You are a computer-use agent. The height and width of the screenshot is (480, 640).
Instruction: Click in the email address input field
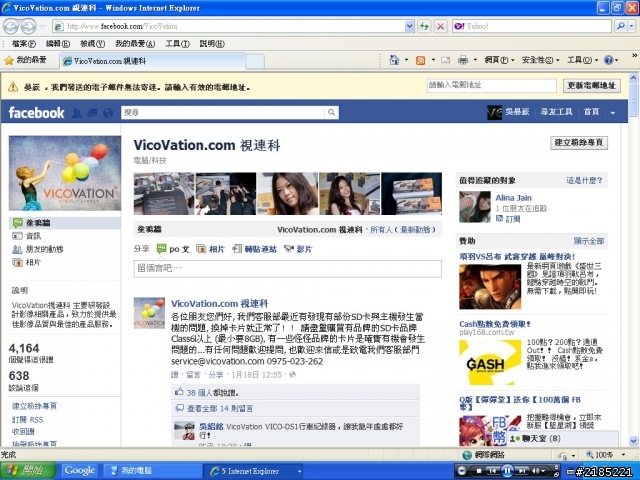(x=491, y=86)
